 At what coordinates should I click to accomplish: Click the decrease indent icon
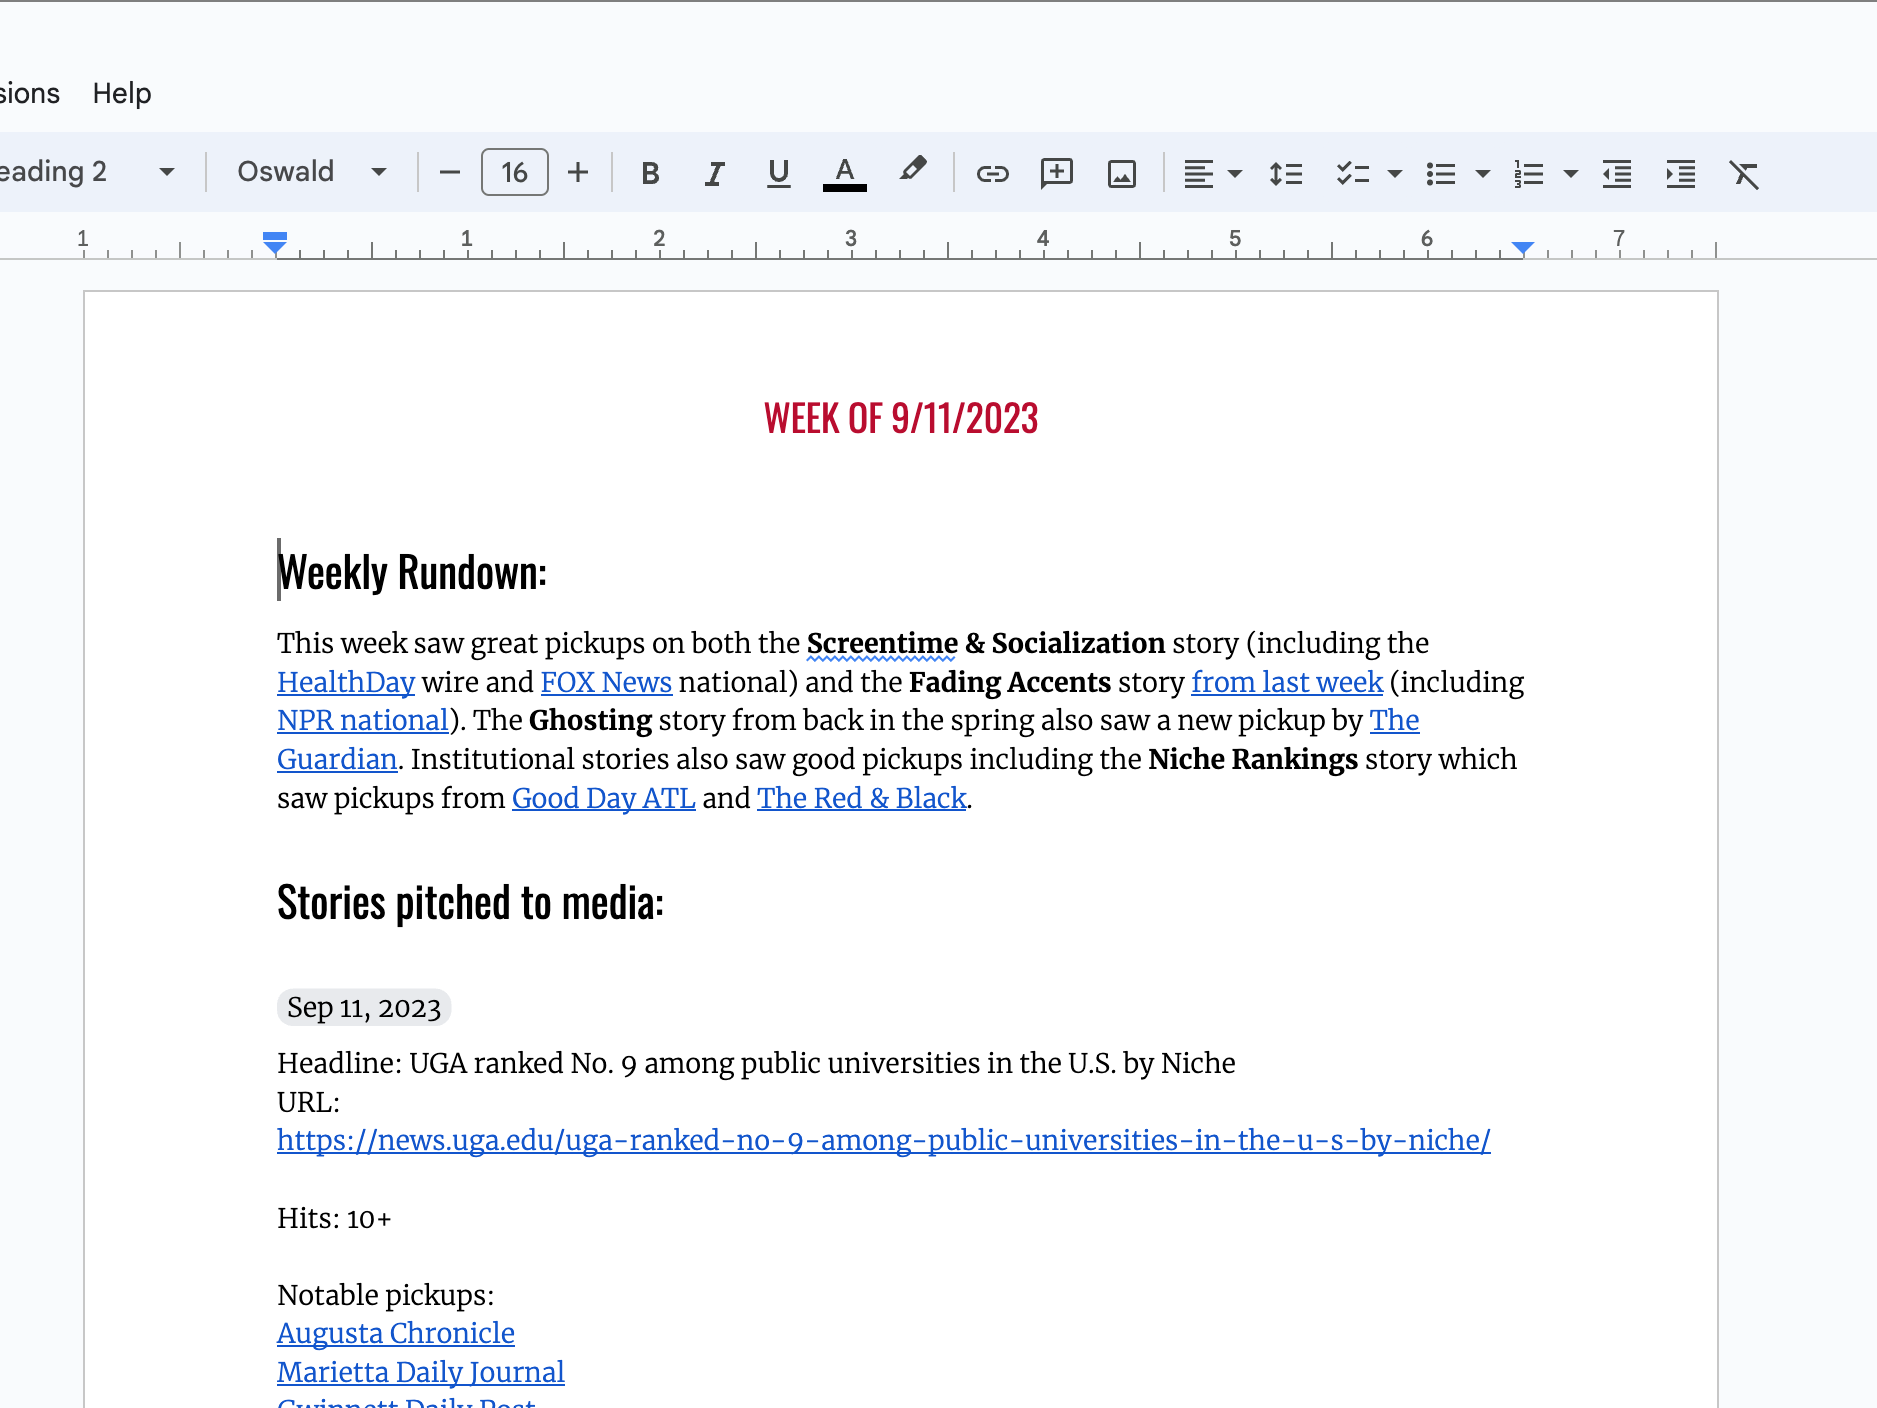coord(1617,173)
